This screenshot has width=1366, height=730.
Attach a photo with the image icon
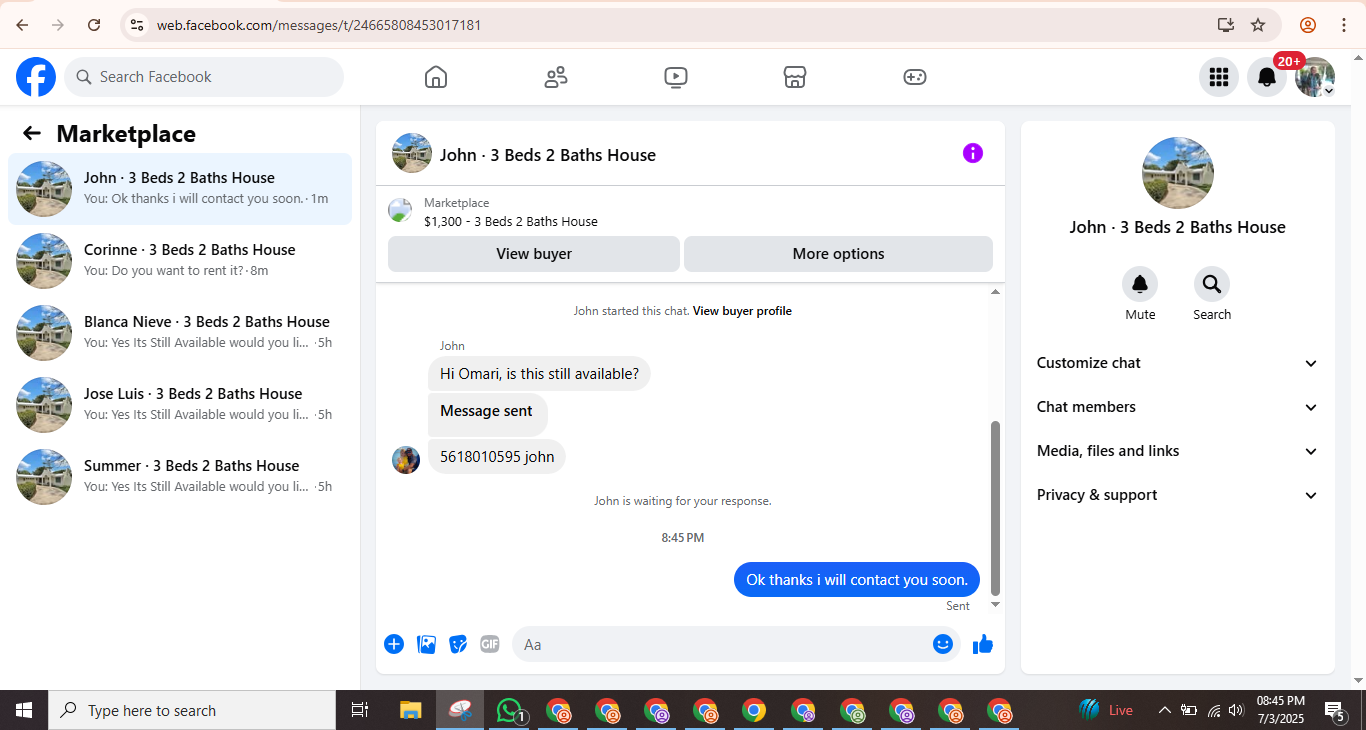(x=427, y=644)
